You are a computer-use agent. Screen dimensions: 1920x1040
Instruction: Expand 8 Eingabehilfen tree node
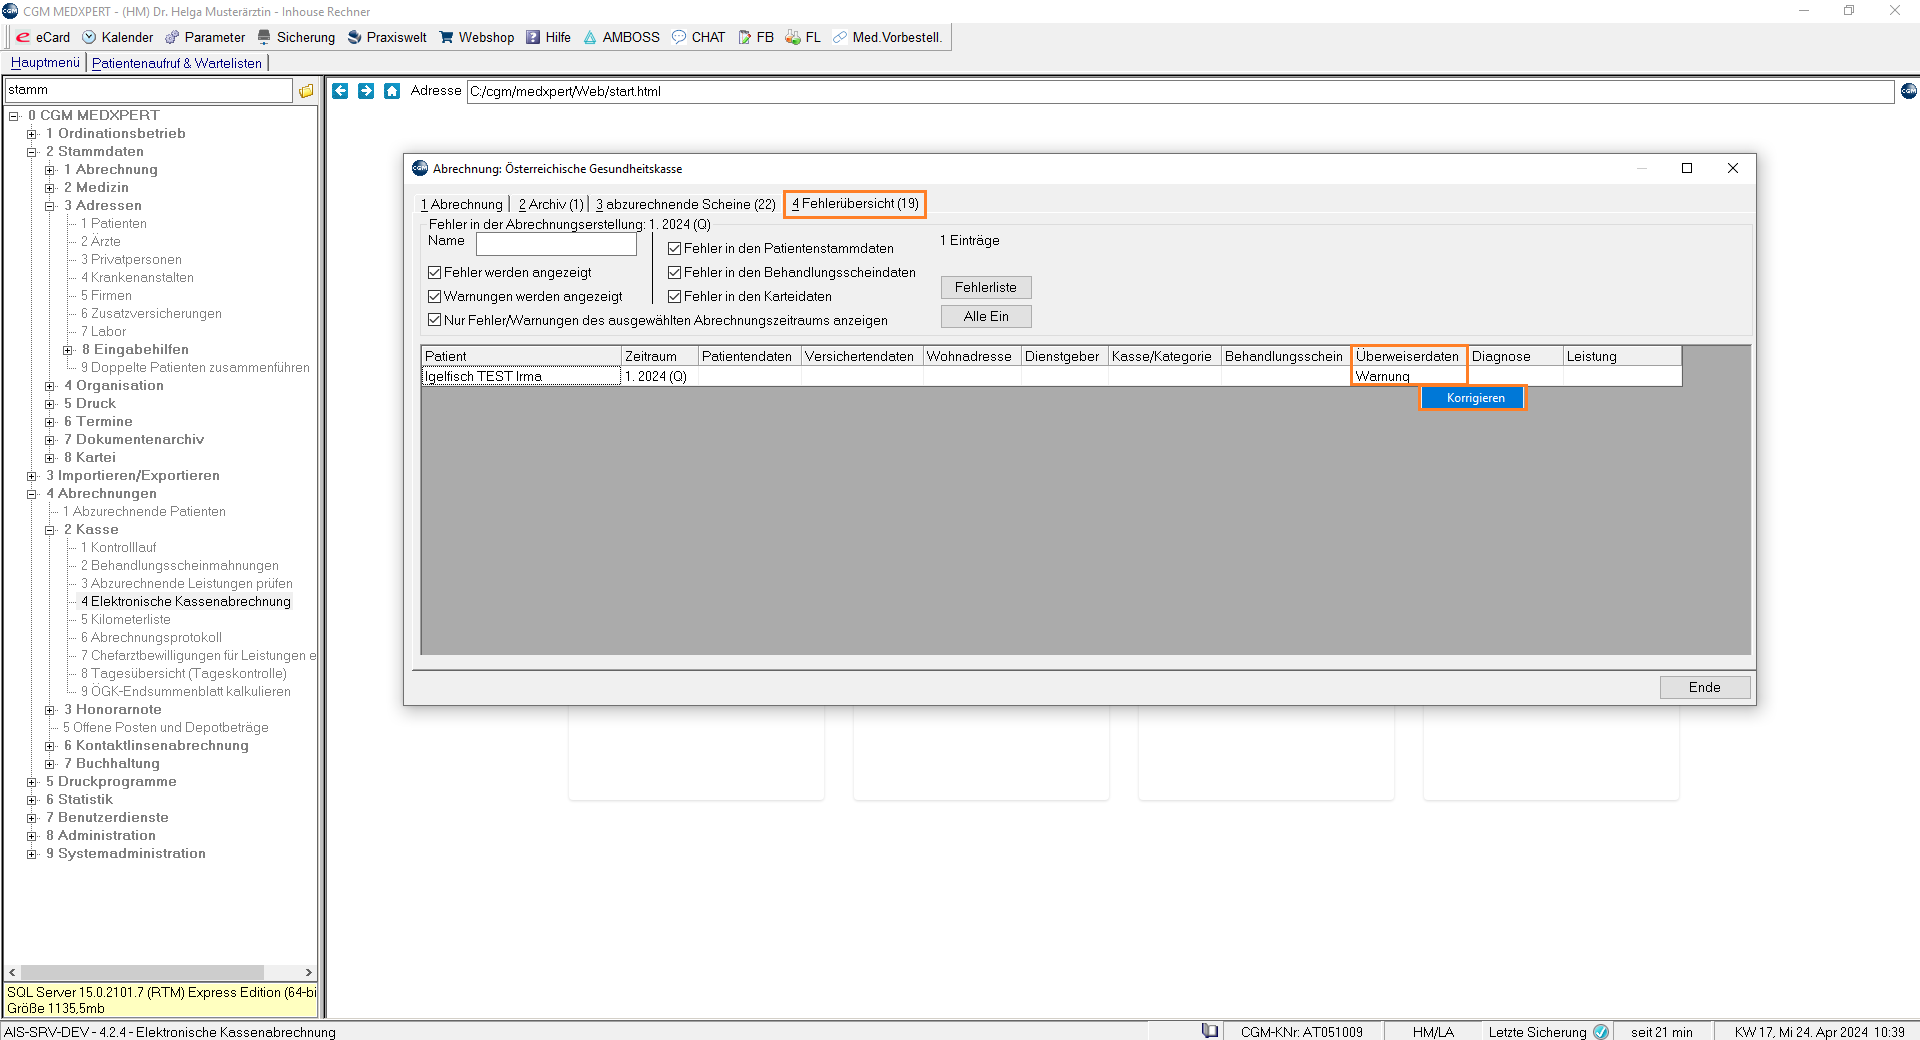click(68, 350)
